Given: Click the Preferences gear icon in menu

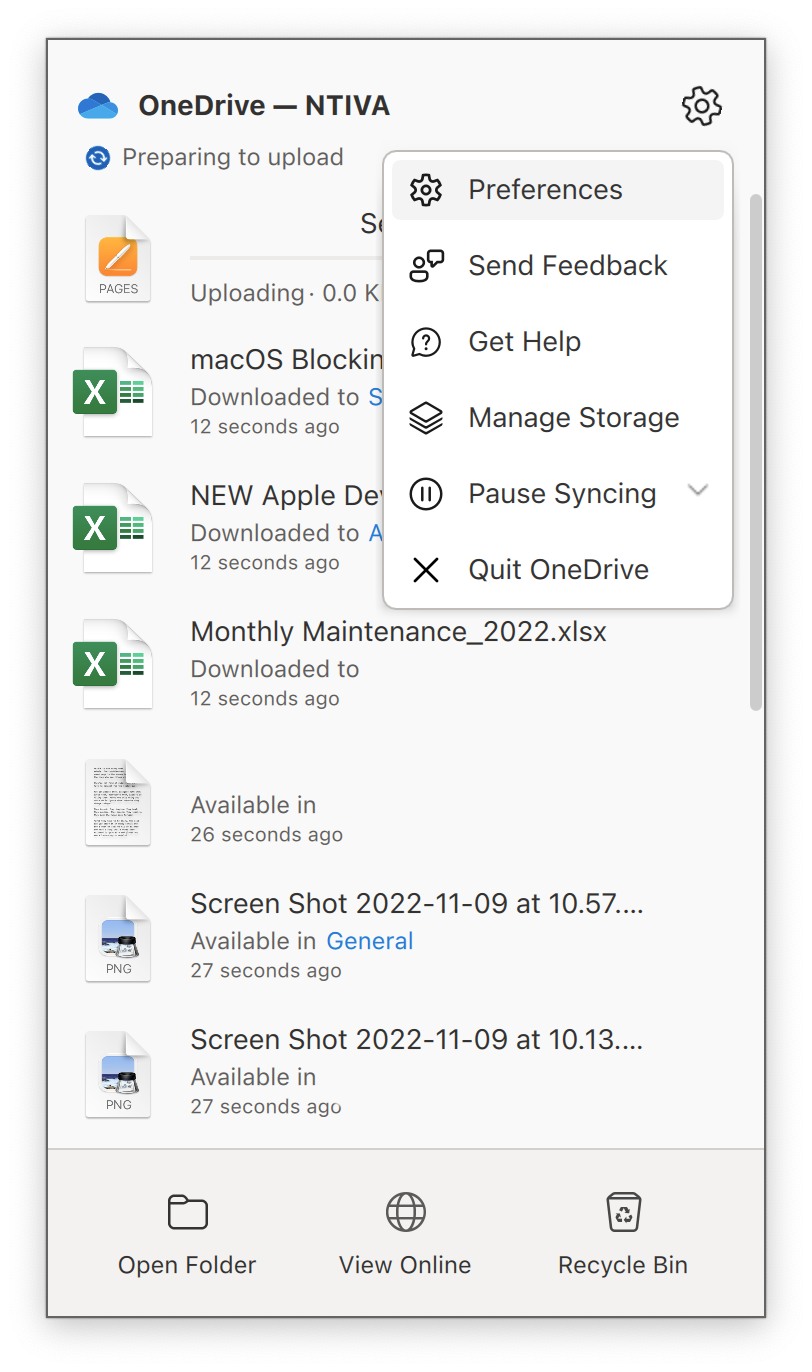Looking at the screenshot, I should coord(426,190).
